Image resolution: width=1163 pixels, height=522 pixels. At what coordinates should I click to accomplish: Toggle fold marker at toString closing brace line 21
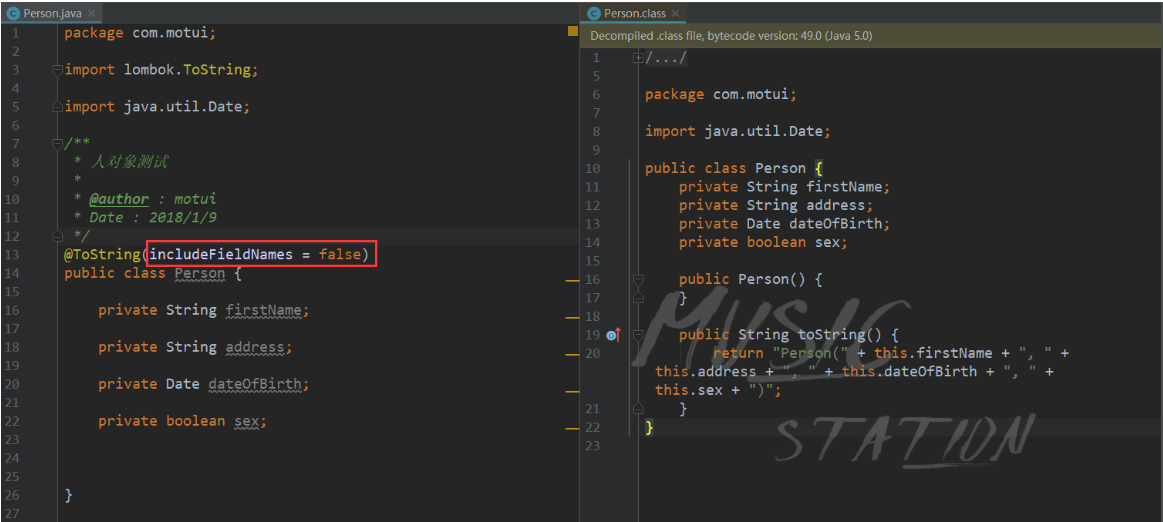pos(638,409)
